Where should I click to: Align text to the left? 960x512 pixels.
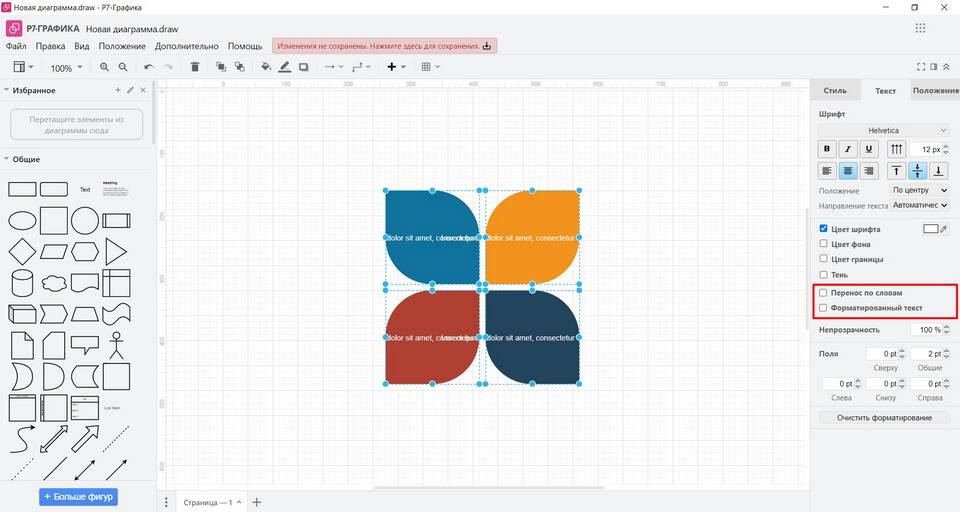(826, 171)
